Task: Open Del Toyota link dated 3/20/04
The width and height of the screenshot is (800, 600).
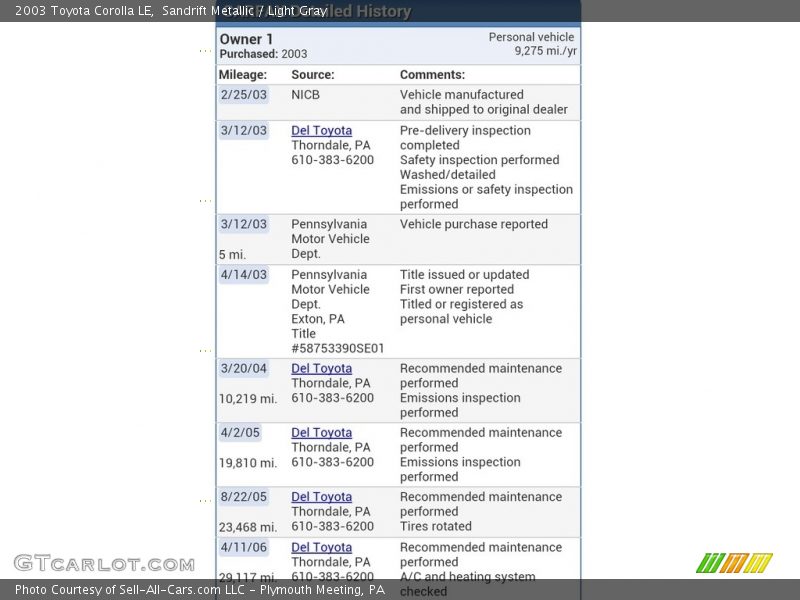Action: click(x=321, y=368)
